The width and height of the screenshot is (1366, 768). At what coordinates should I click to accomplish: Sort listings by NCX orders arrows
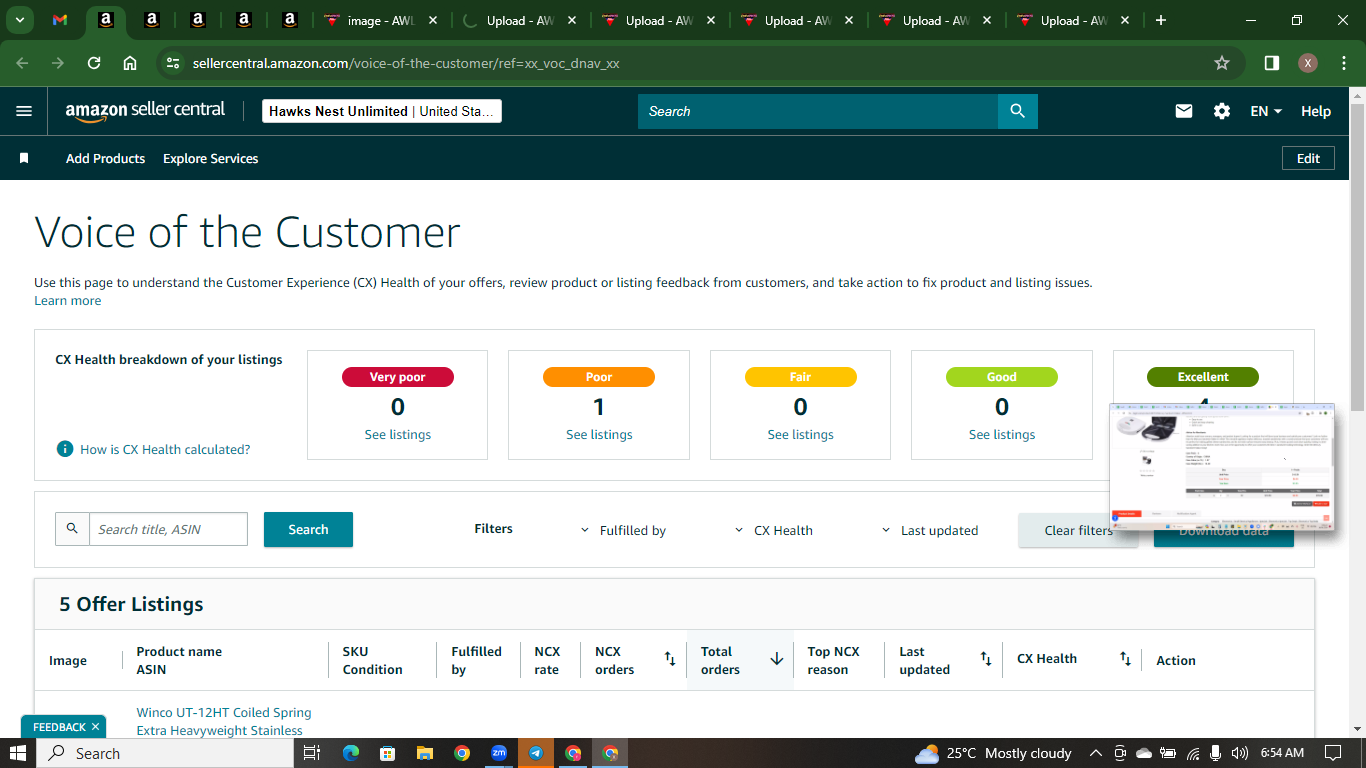[670, 659]
